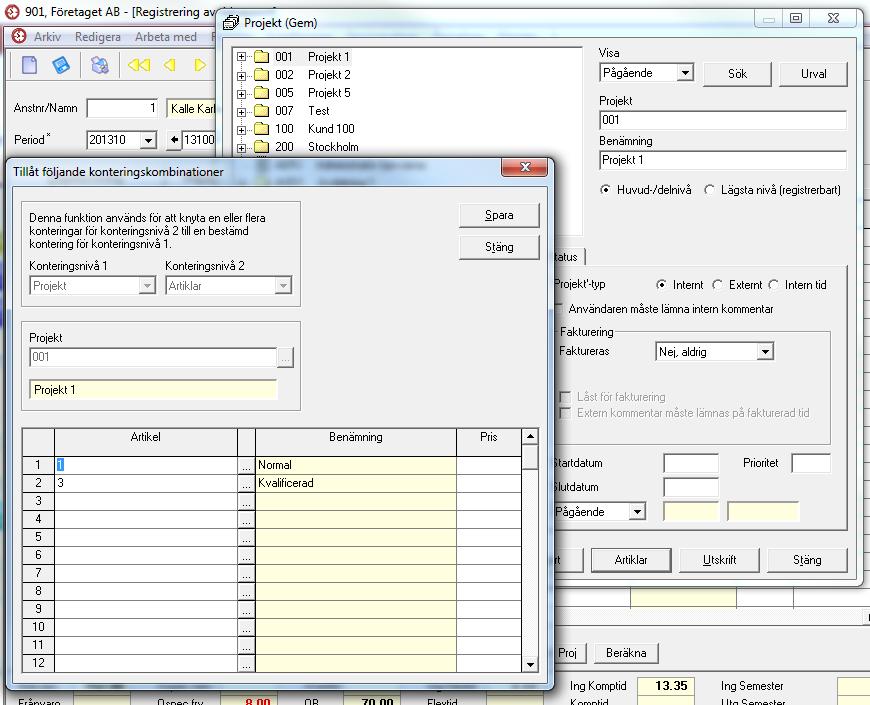Select Lägsta nivå (registrerbart) radio button
The image size is (870, 705).
709,190
